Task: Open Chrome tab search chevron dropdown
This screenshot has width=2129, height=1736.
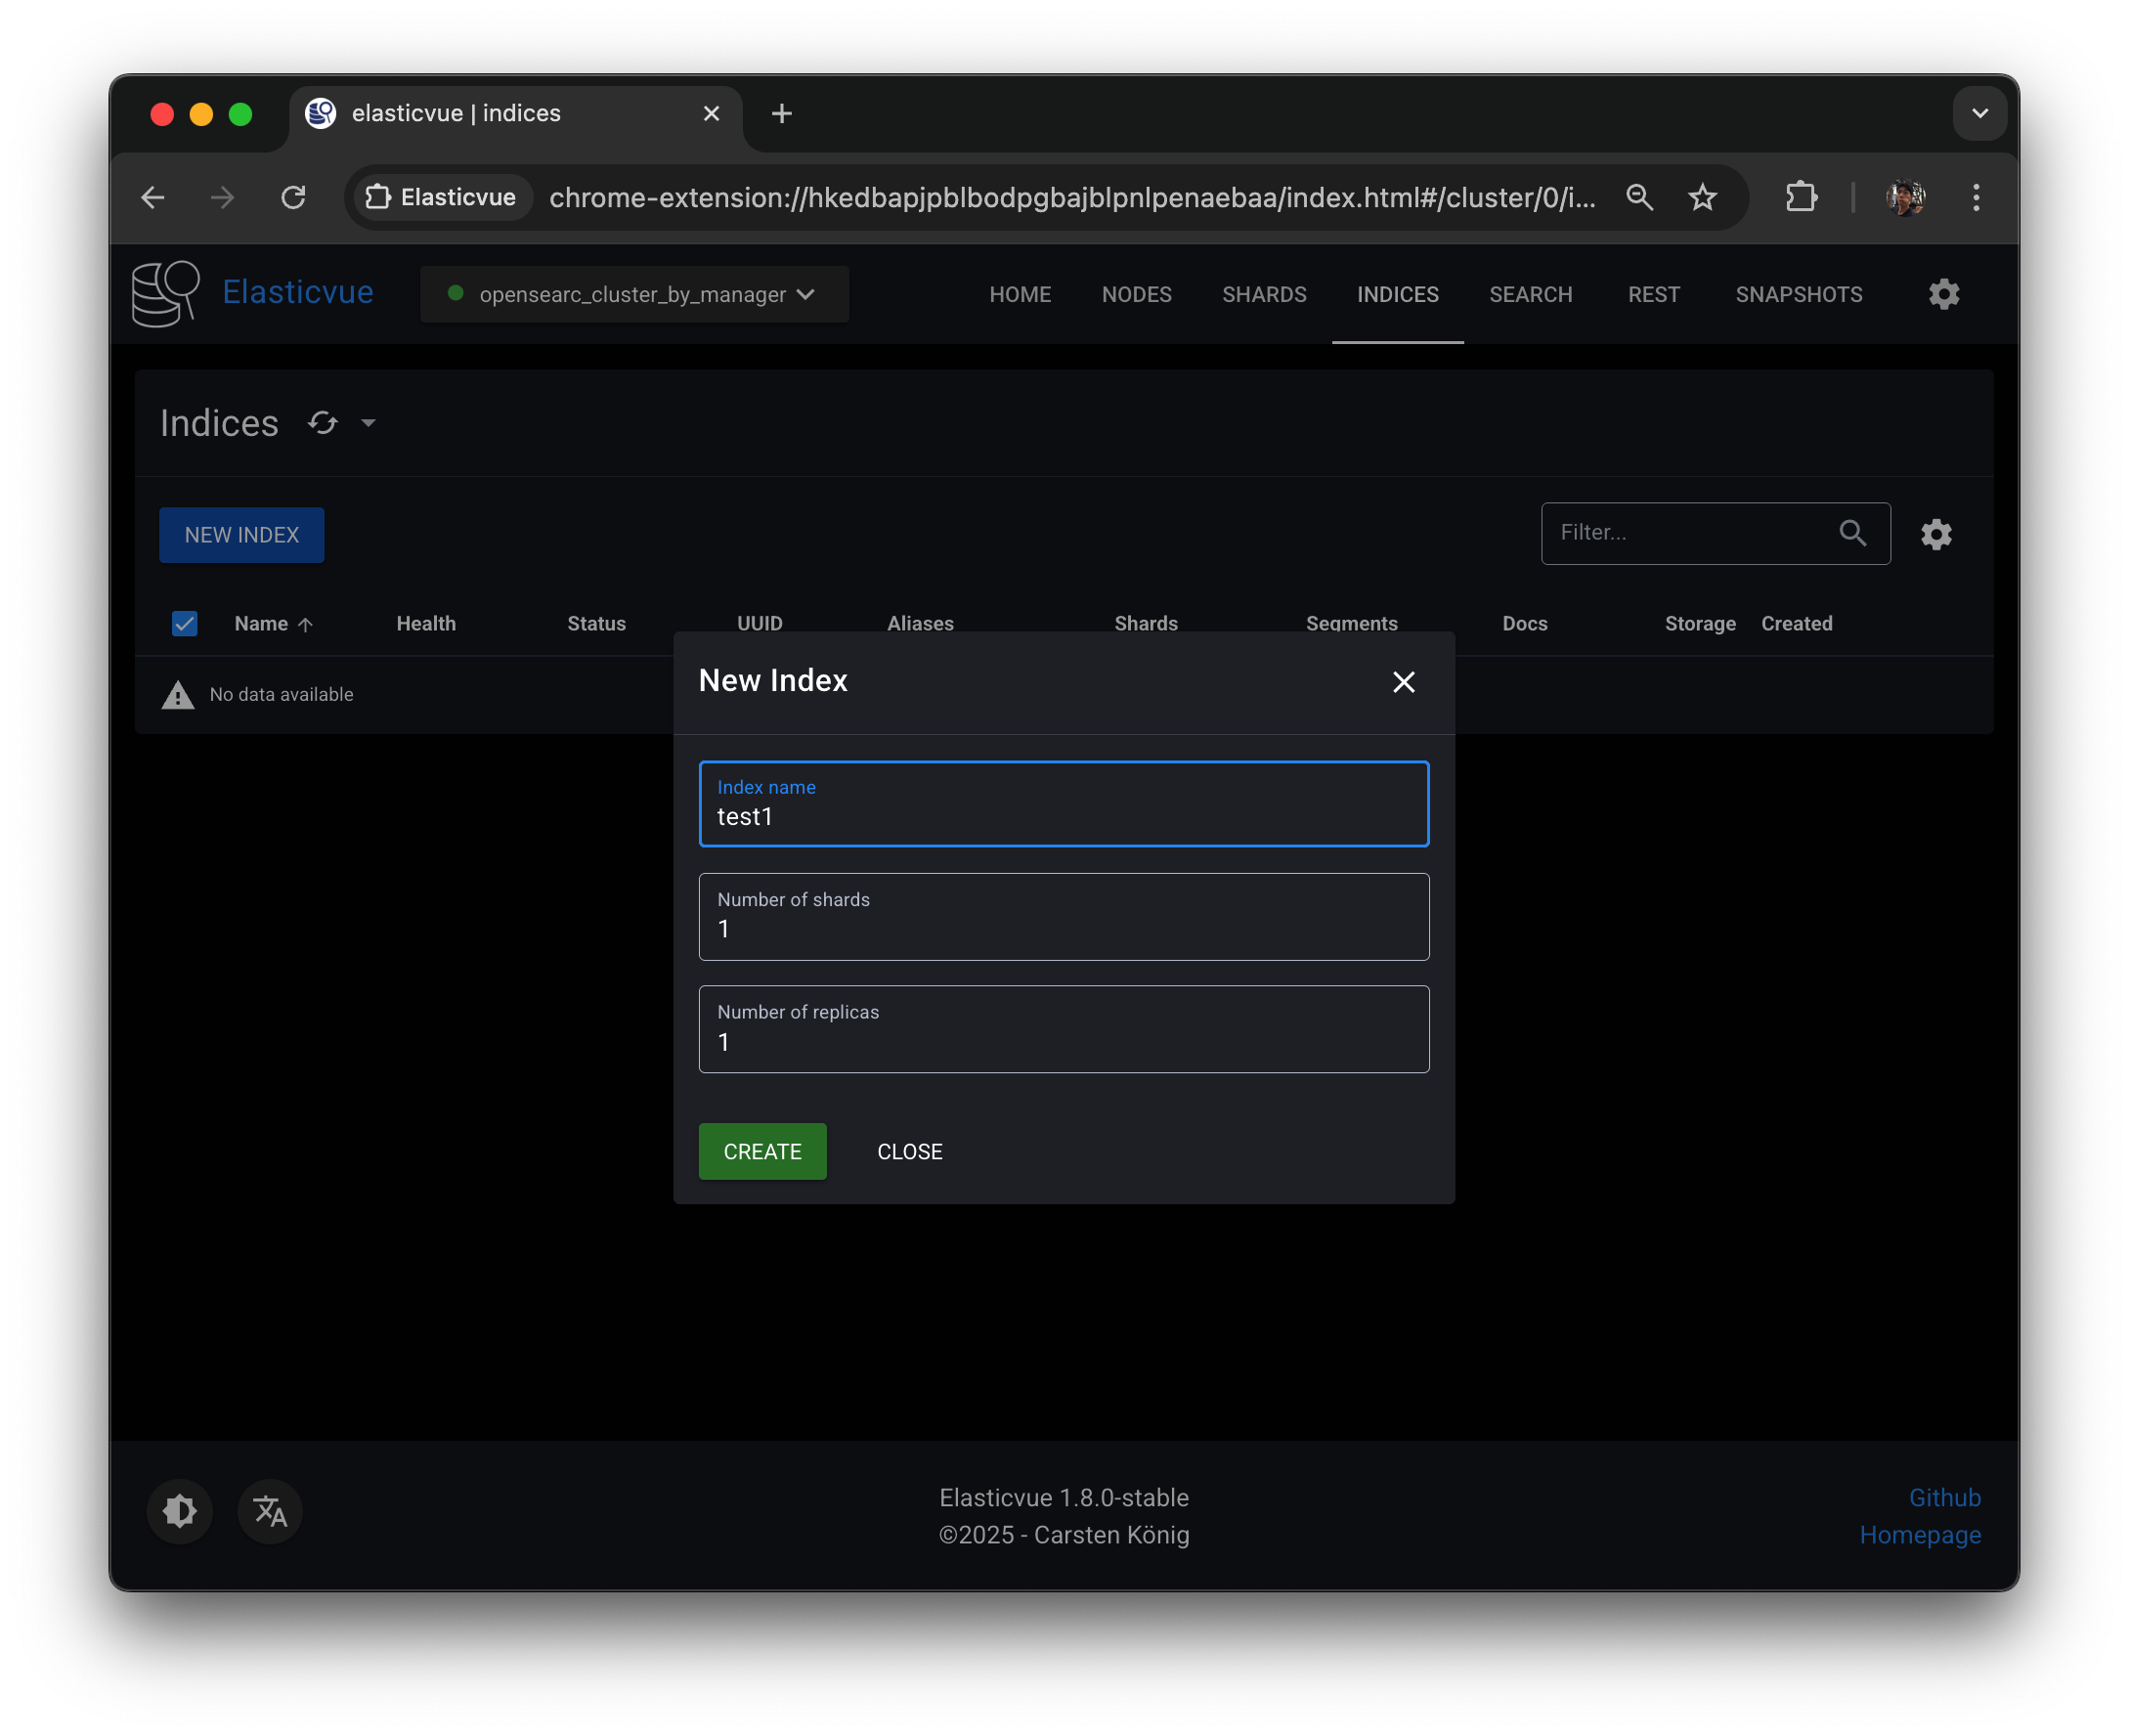Action: coord(1979,113)
